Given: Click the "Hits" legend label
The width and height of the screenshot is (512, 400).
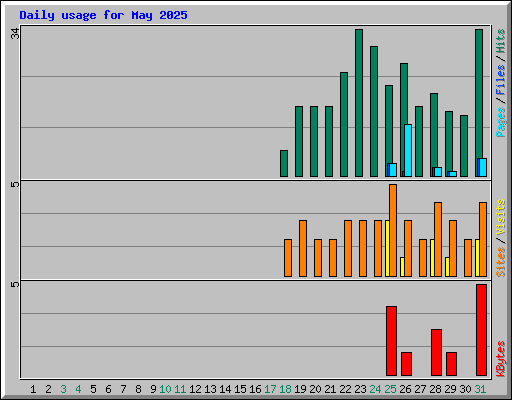Looking at the screenshot, I should [x=501, y=41].
